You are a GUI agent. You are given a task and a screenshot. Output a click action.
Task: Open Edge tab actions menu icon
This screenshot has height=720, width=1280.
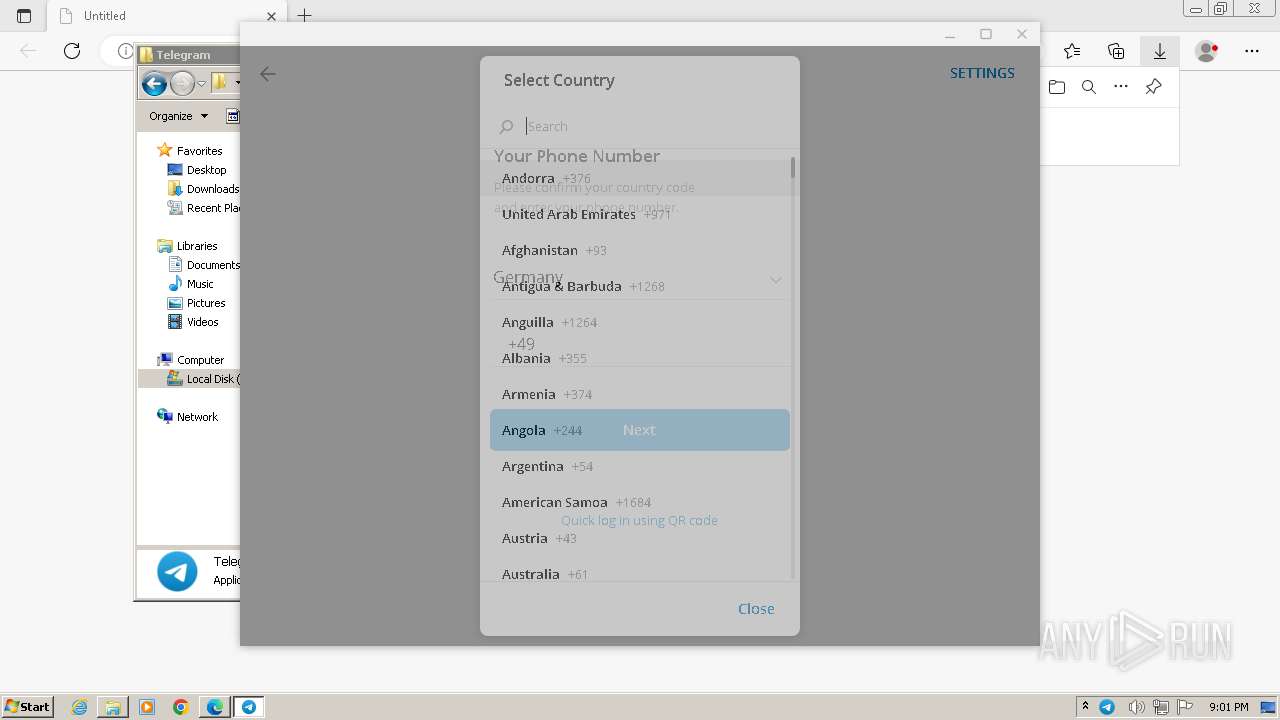(24, 16)
